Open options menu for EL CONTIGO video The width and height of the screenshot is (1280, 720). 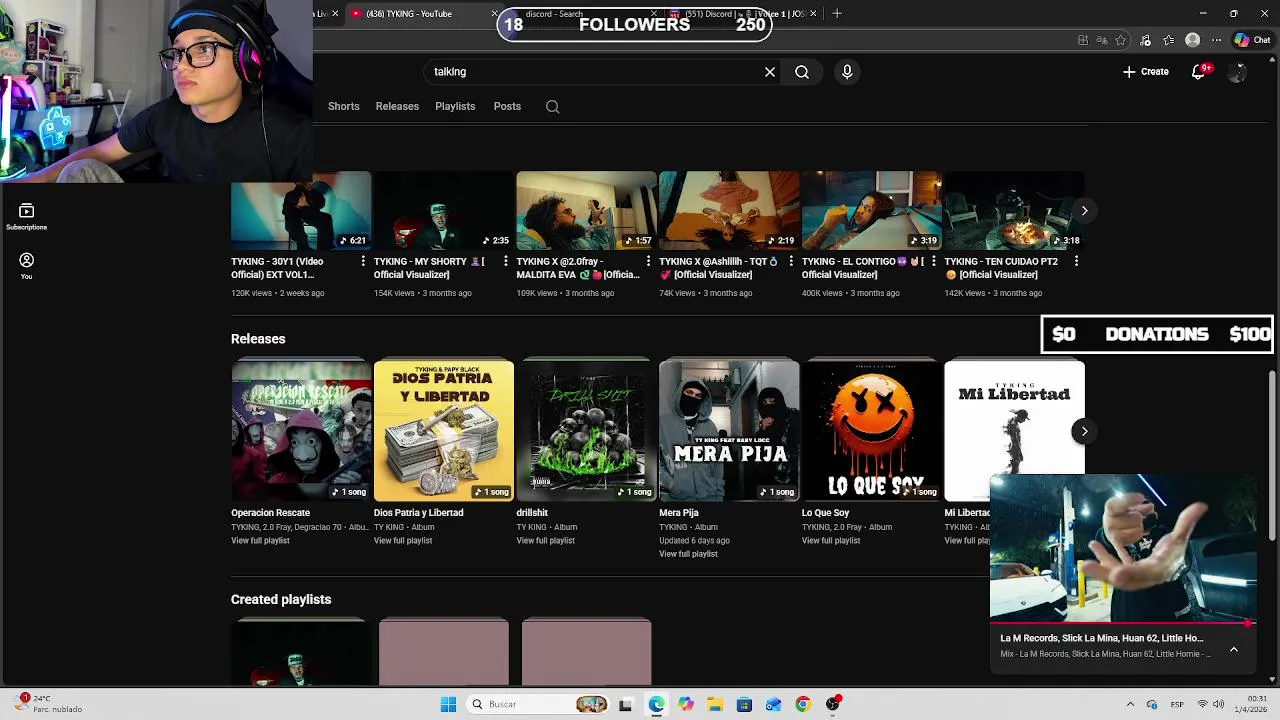pyautogui.click(x=933, y=261)
